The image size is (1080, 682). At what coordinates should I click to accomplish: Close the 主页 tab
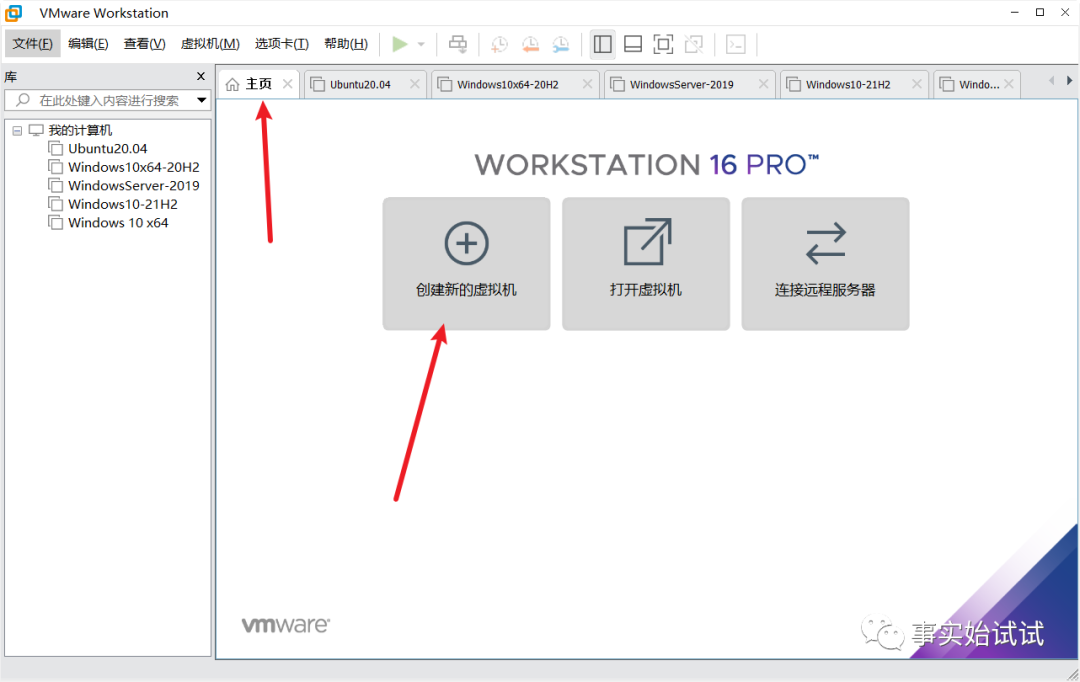coord(287,84)
